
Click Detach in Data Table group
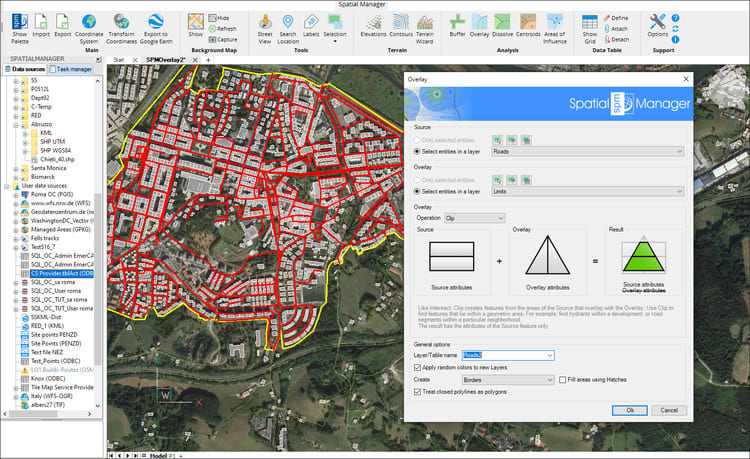[x=617, y=40]
